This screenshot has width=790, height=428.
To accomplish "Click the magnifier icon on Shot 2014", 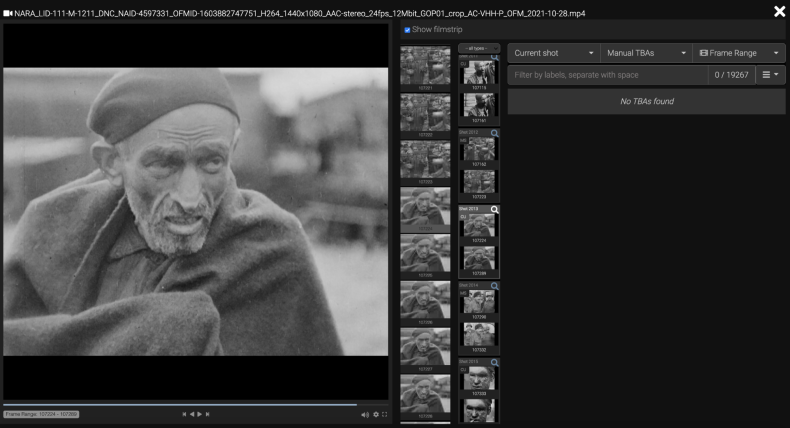I will click(495, 286).
